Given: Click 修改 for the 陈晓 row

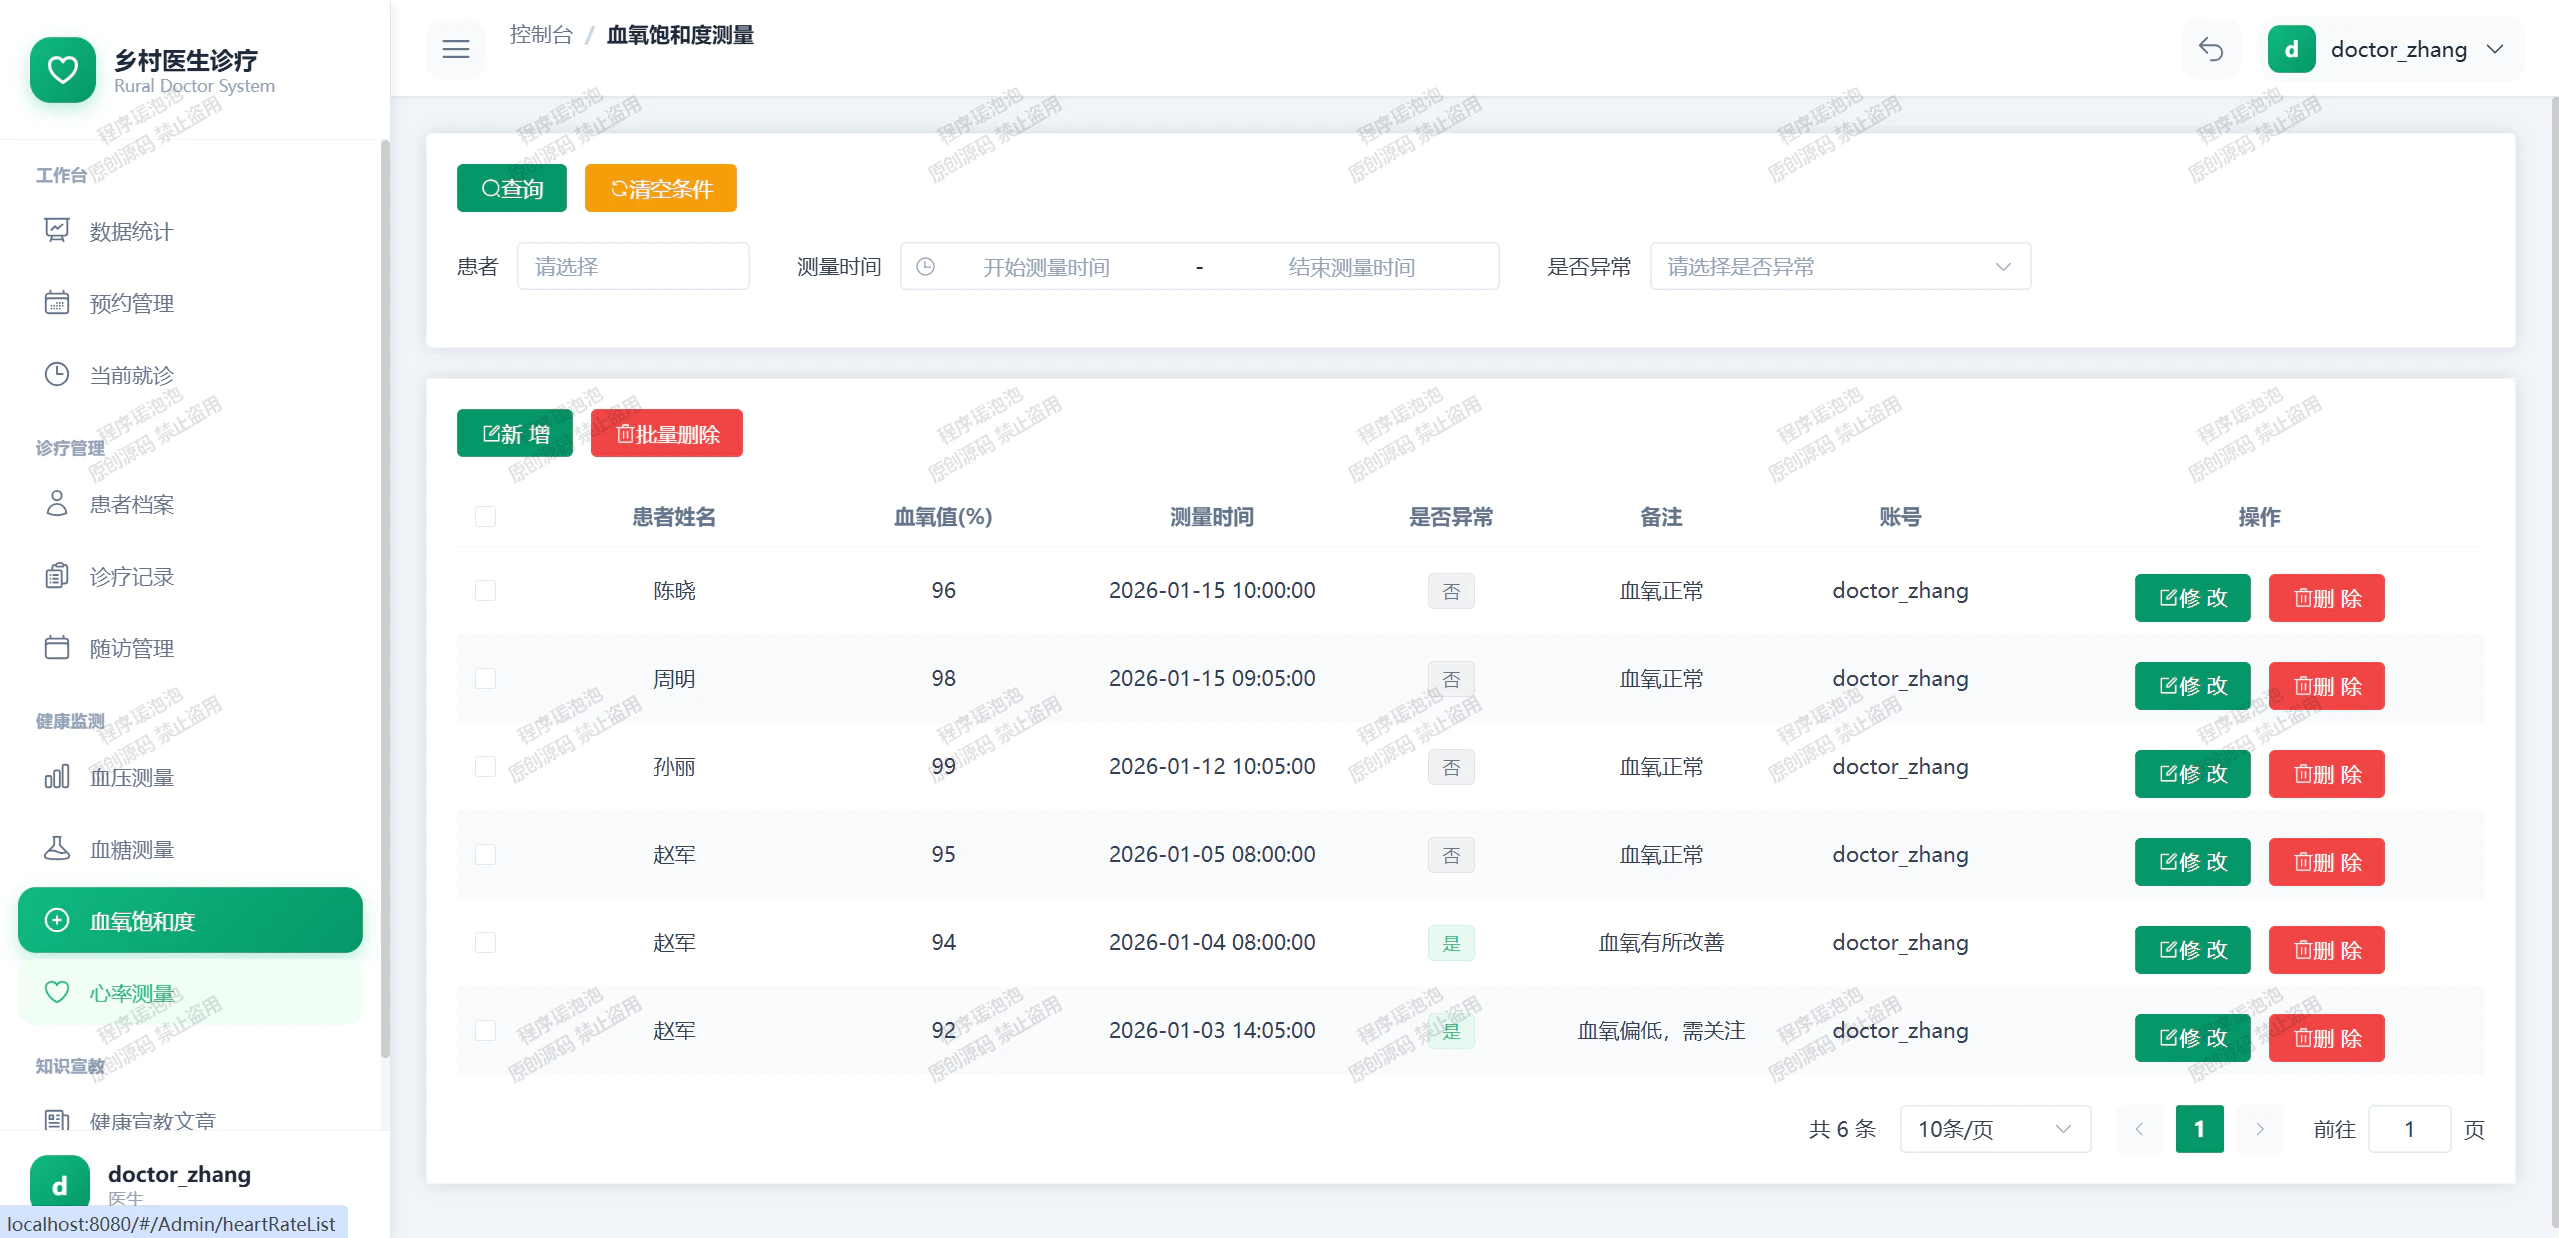Looking at the screenshot, I should [x=2193, y=598].
